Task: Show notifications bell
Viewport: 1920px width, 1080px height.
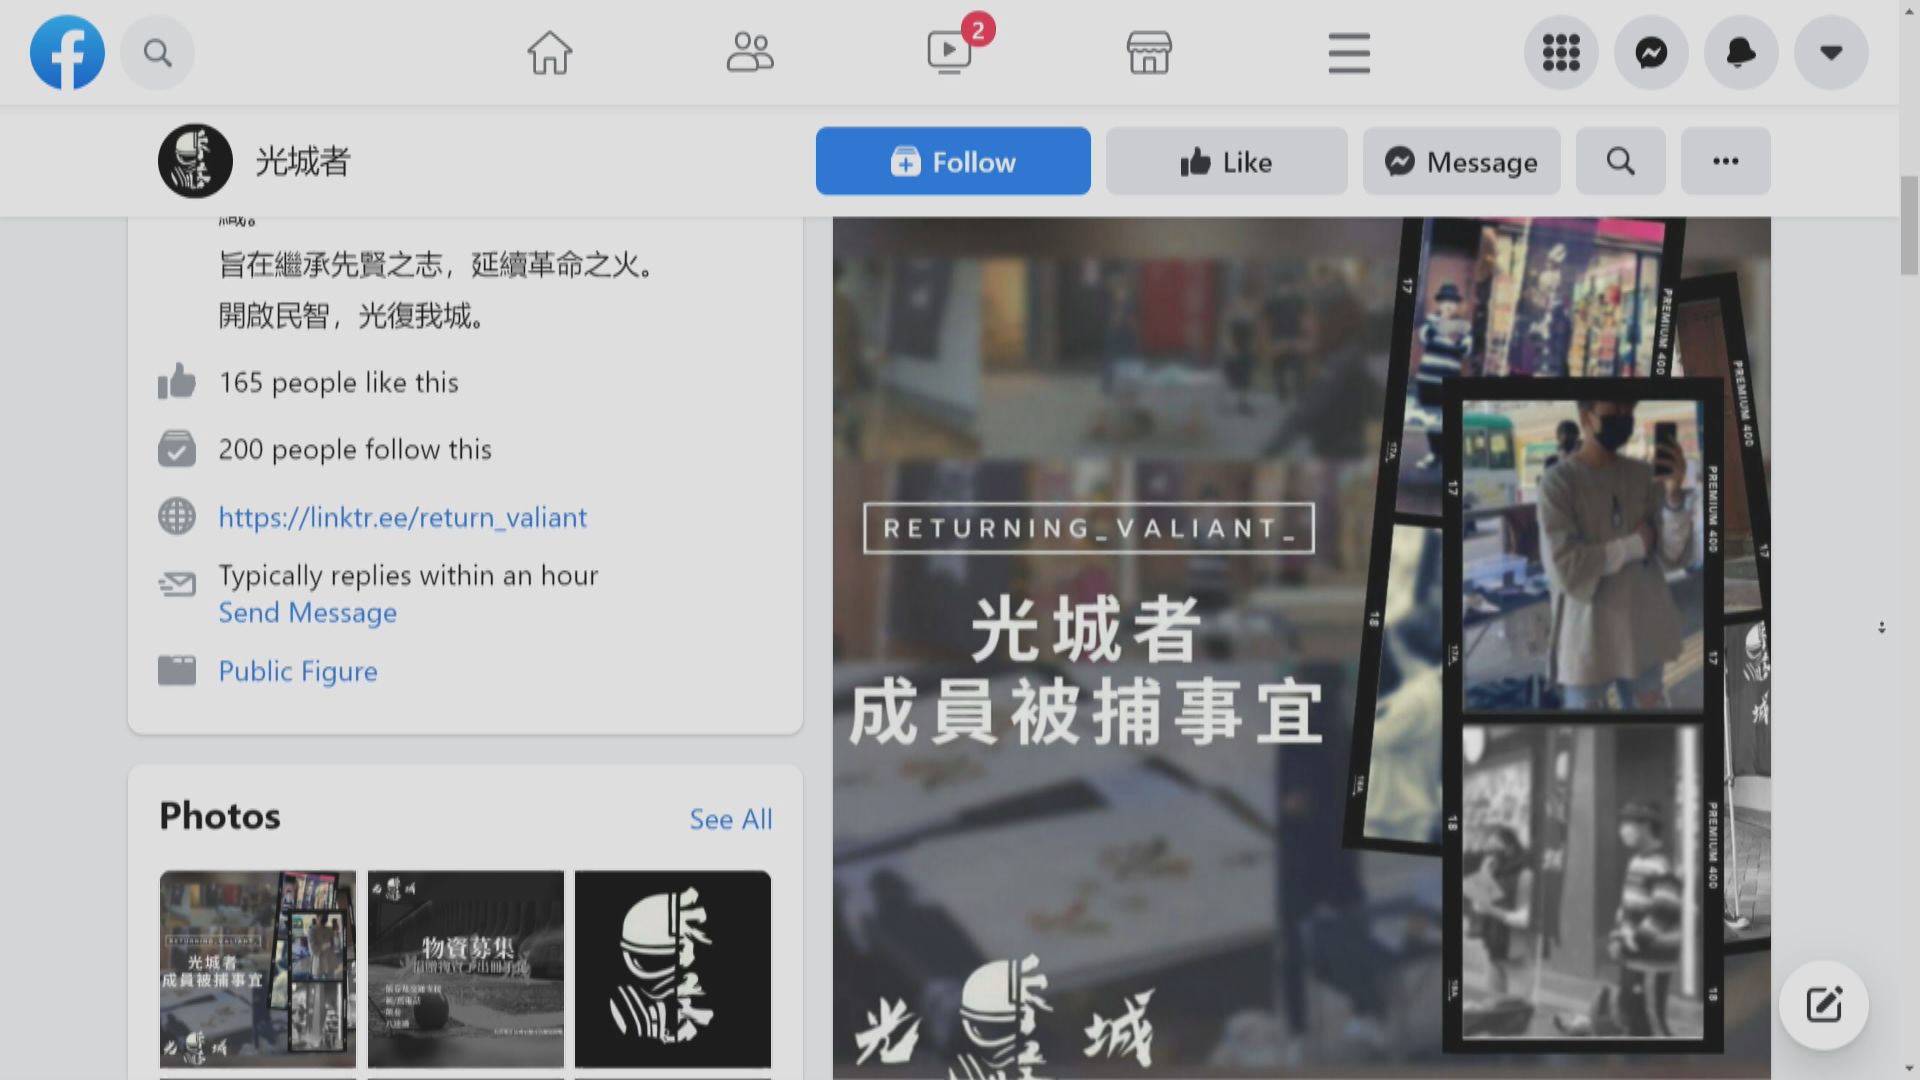Action: pyautogui.click(x=1741, y=53)
